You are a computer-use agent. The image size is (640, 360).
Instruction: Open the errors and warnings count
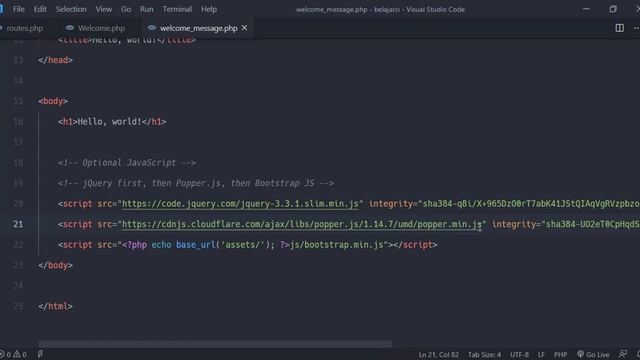tap(13, 355)
